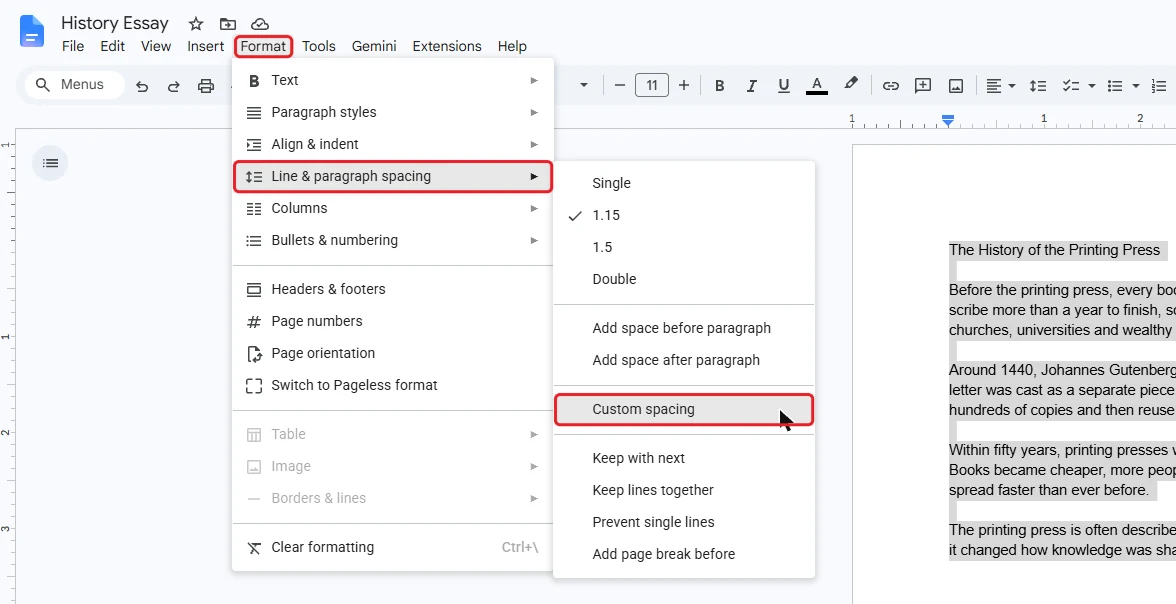
Task: Click the bulleted list toolbar icon
Action: (x=1115, y=86)
